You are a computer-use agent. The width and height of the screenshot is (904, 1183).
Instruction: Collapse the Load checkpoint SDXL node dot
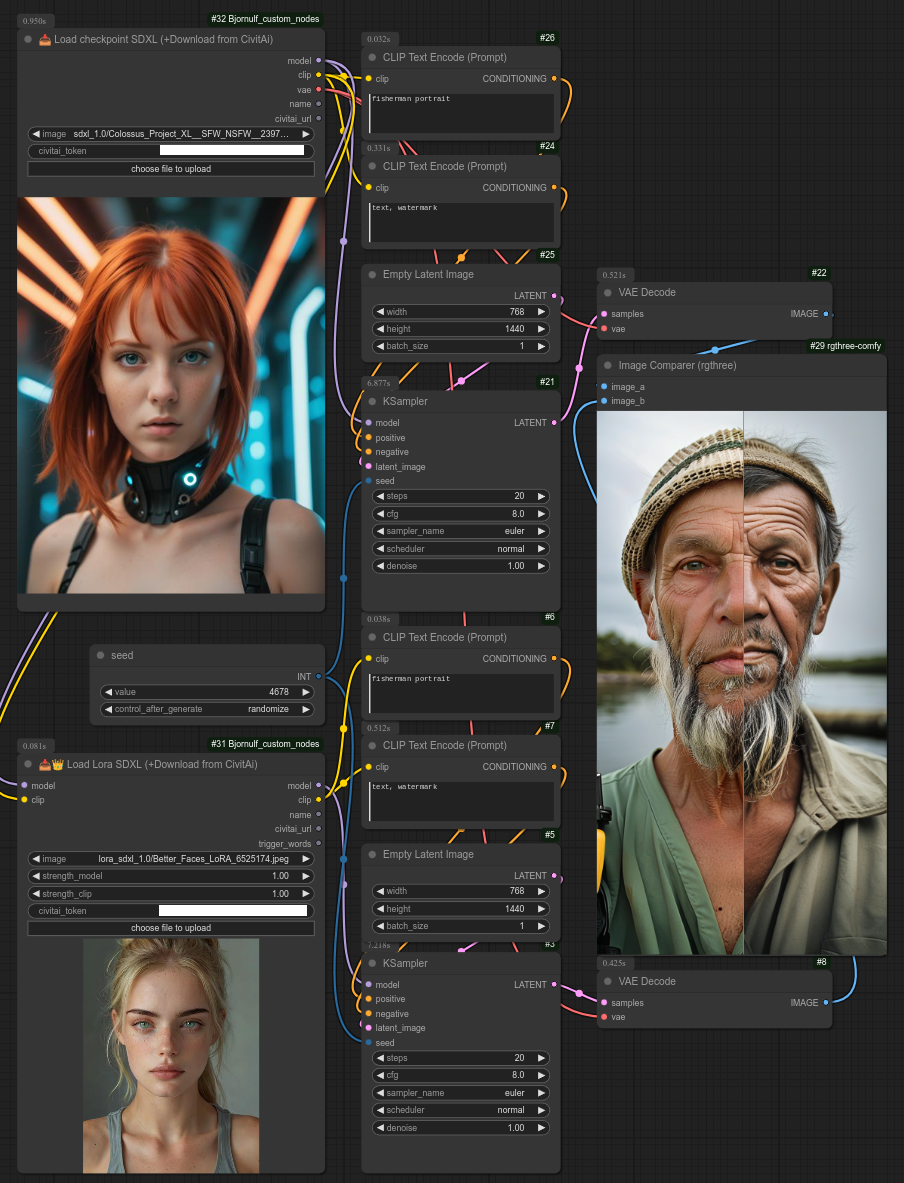(28, 39)
